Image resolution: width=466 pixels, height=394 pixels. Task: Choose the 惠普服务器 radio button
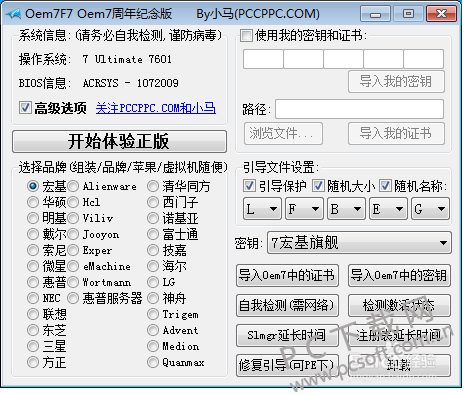click(73, 298)
